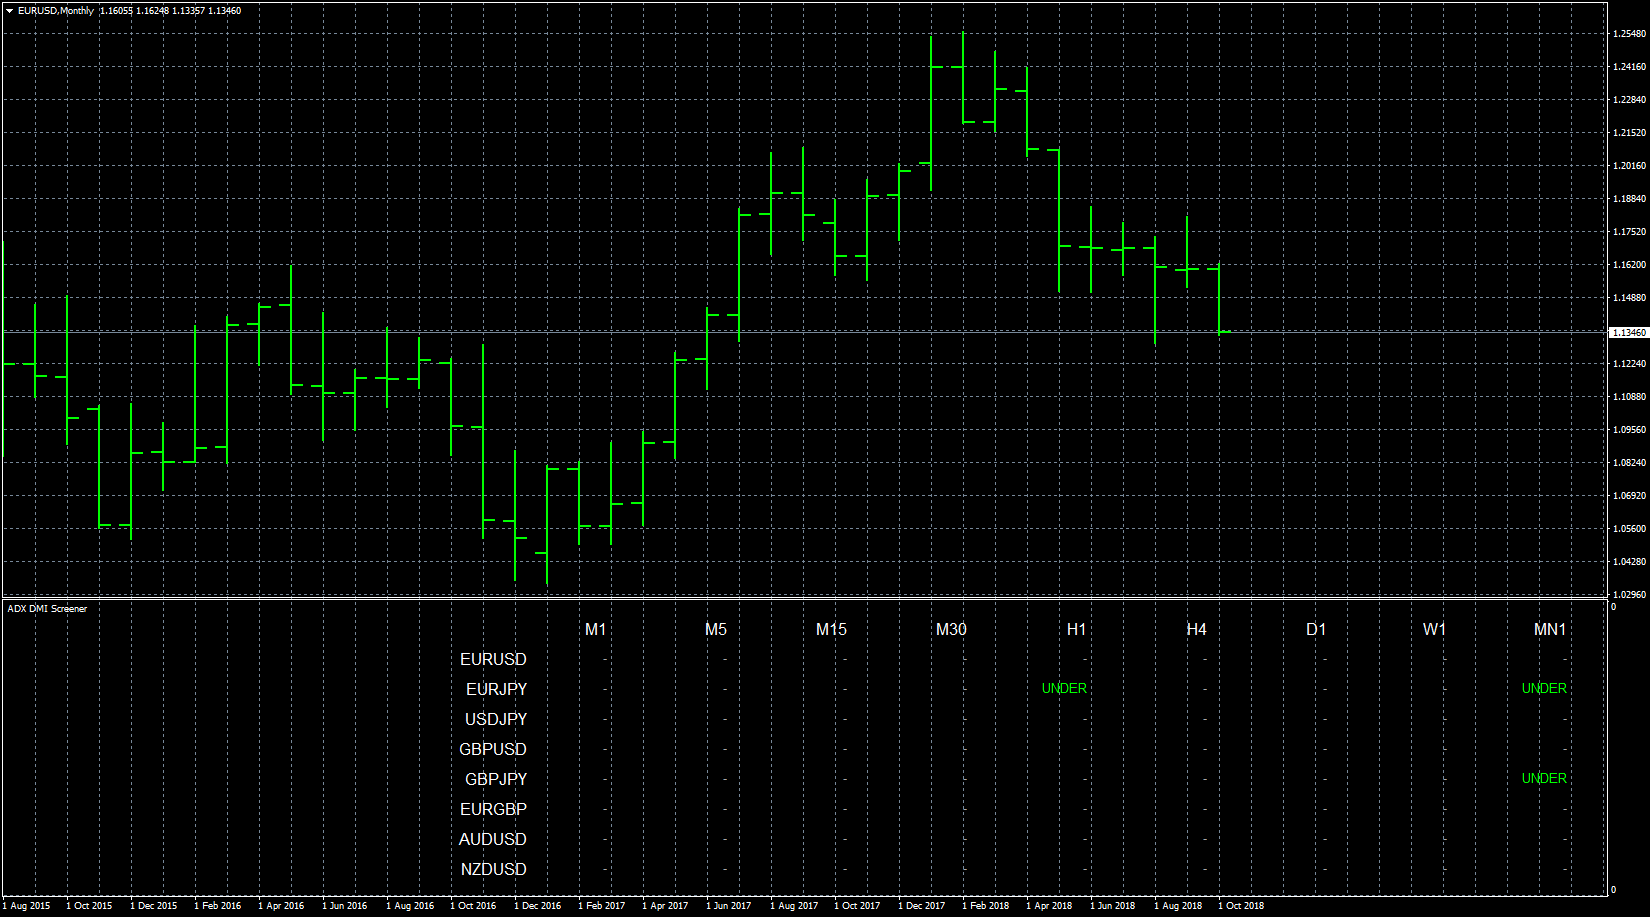Screen dimensions: 1650x917
Task: Click the 1.02960 price axis label
Action: (1629, 595)
